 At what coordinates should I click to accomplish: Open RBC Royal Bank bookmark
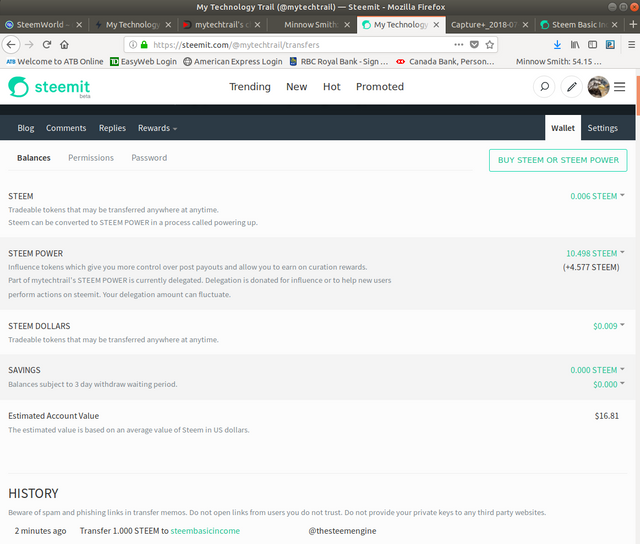tap(339, 62)
